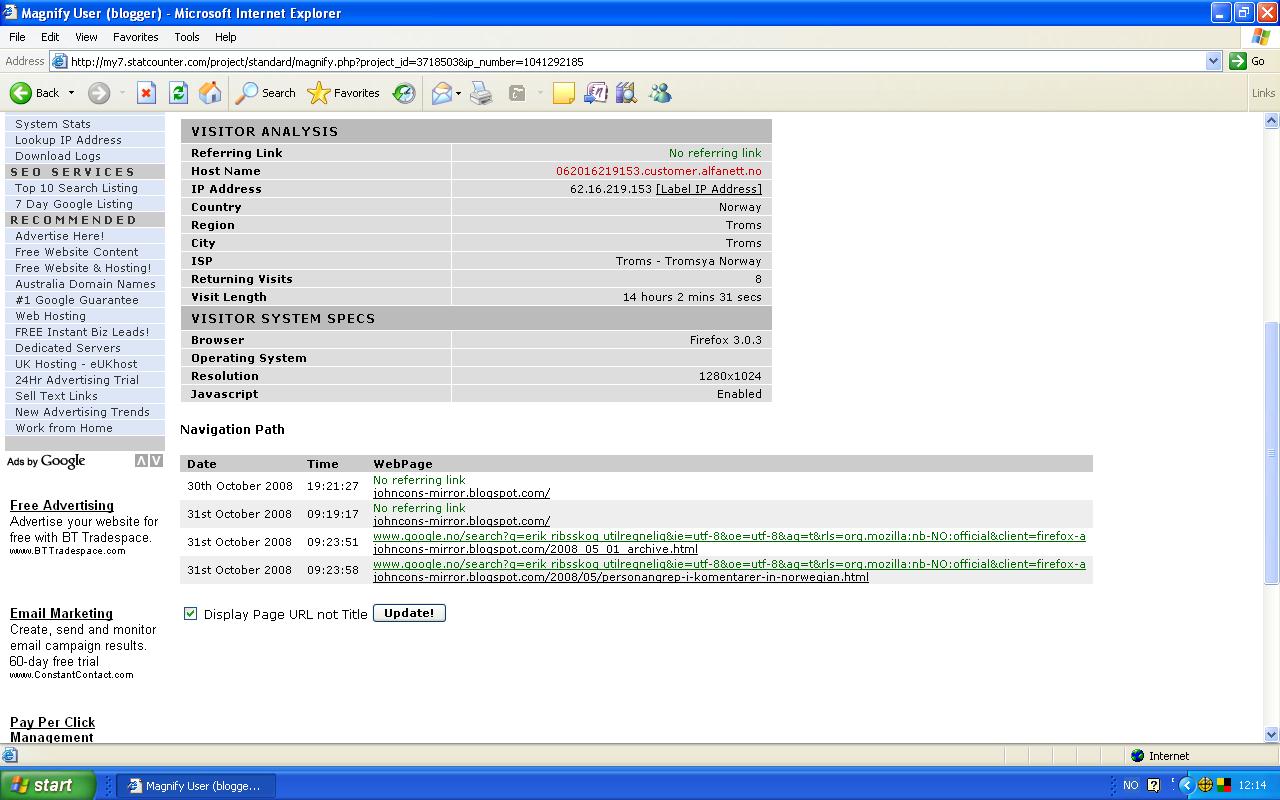Click the yellow note Discuss icon

click(x=564, y=93)
